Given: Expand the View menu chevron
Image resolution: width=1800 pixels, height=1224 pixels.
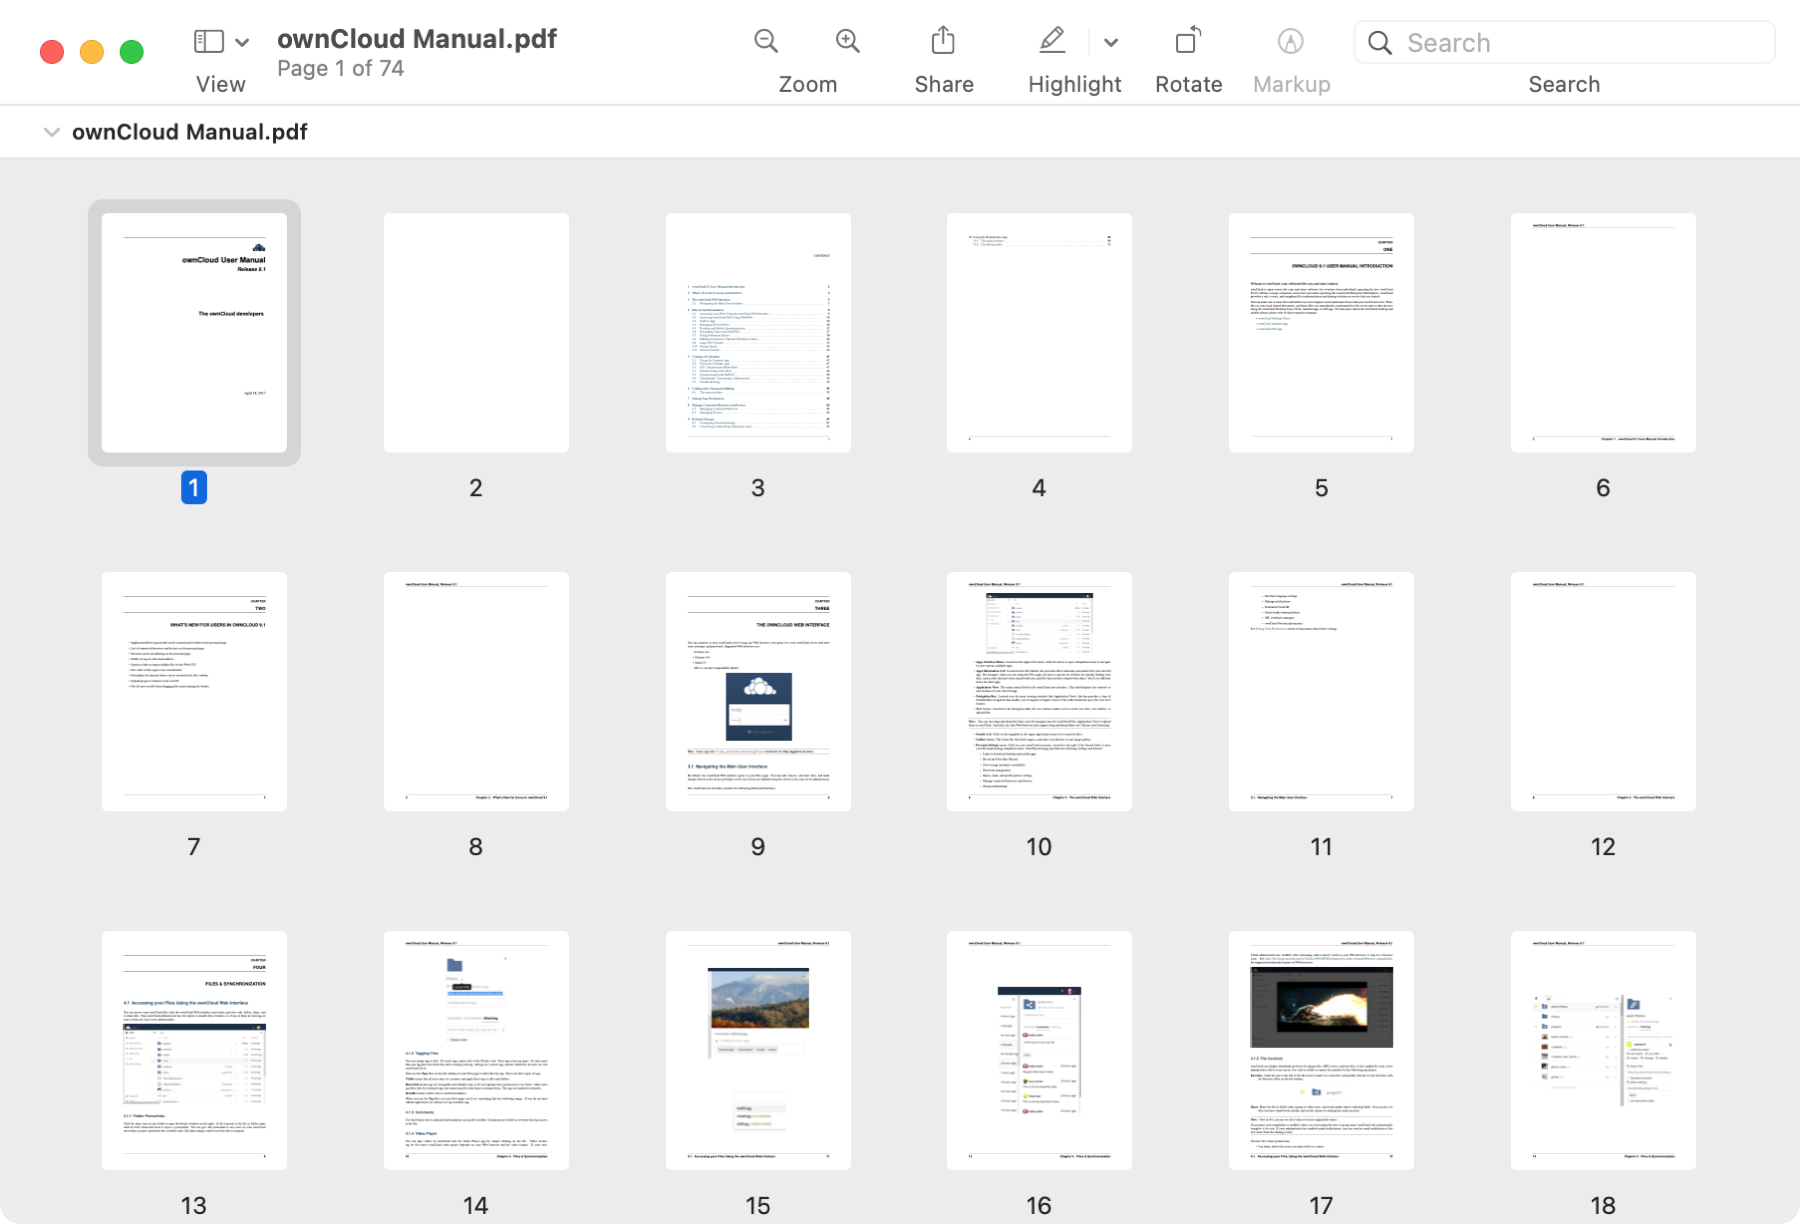Looking at the screenshot, I should (242, 42).
